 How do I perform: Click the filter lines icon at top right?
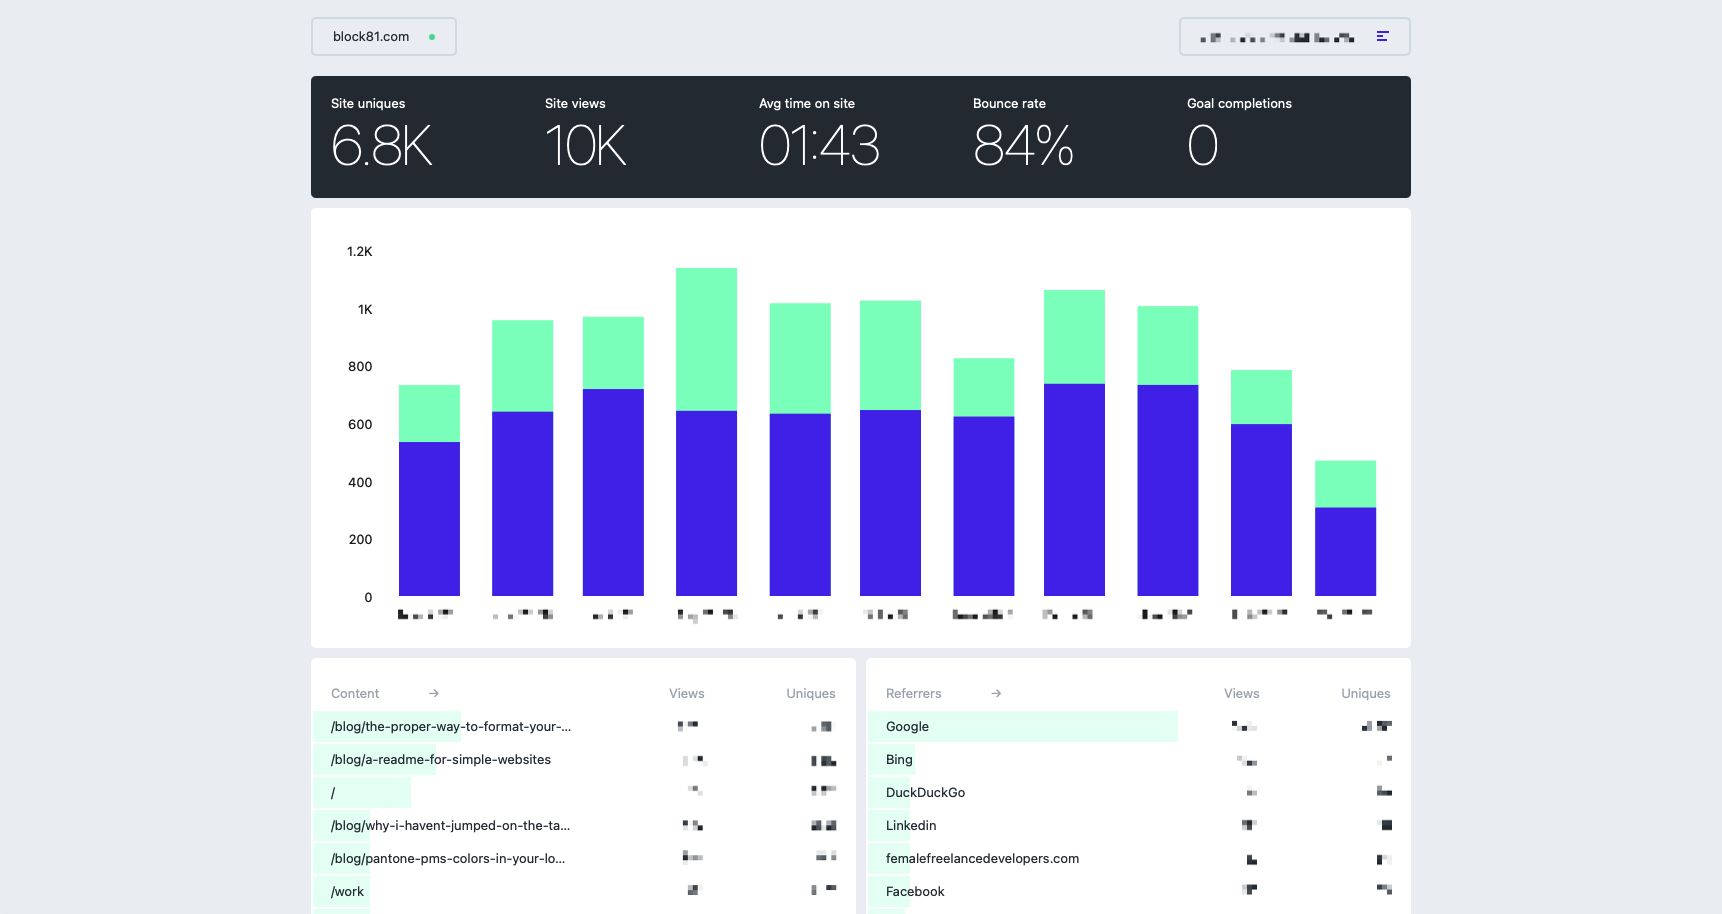tap(1382, 37)
